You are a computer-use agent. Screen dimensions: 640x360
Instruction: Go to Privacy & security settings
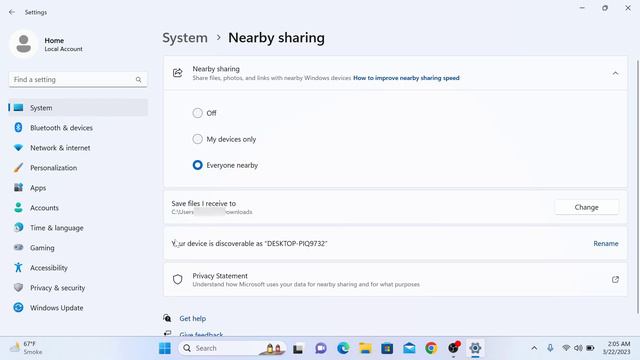pyautogui.click(x=78, y=288)
